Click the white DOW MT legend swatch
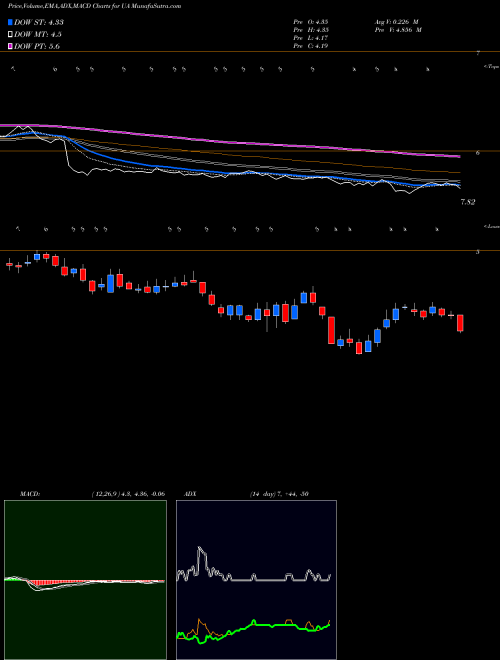 click(x=10, y=35)
